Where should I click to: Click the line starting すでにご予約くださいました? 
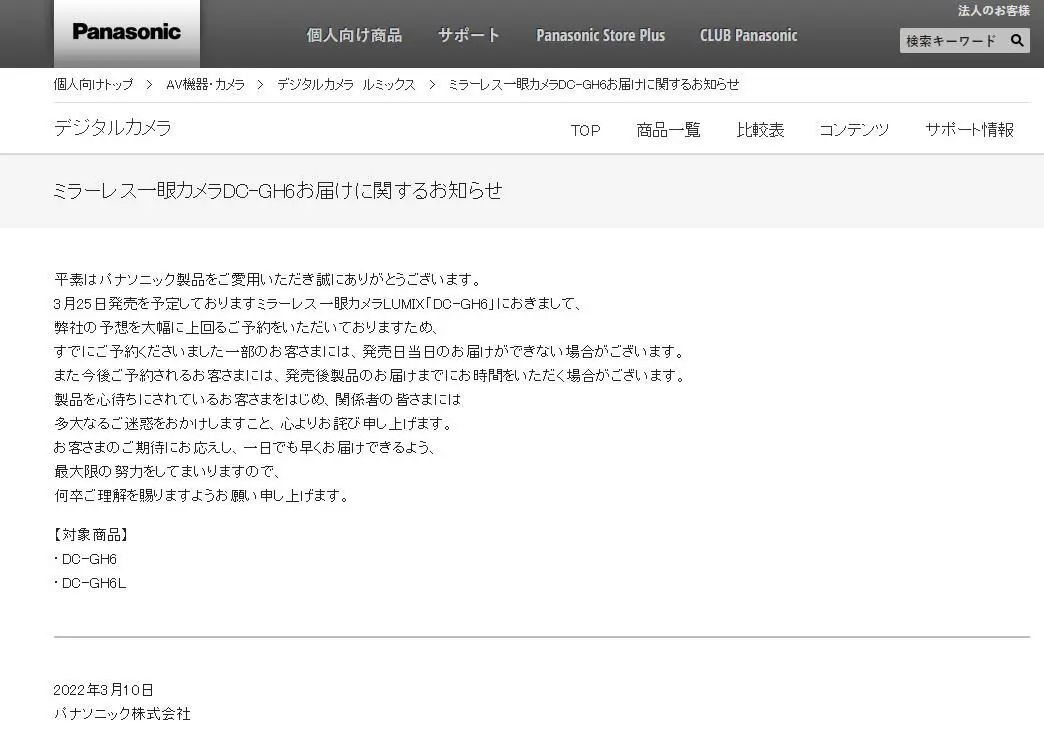369,352
